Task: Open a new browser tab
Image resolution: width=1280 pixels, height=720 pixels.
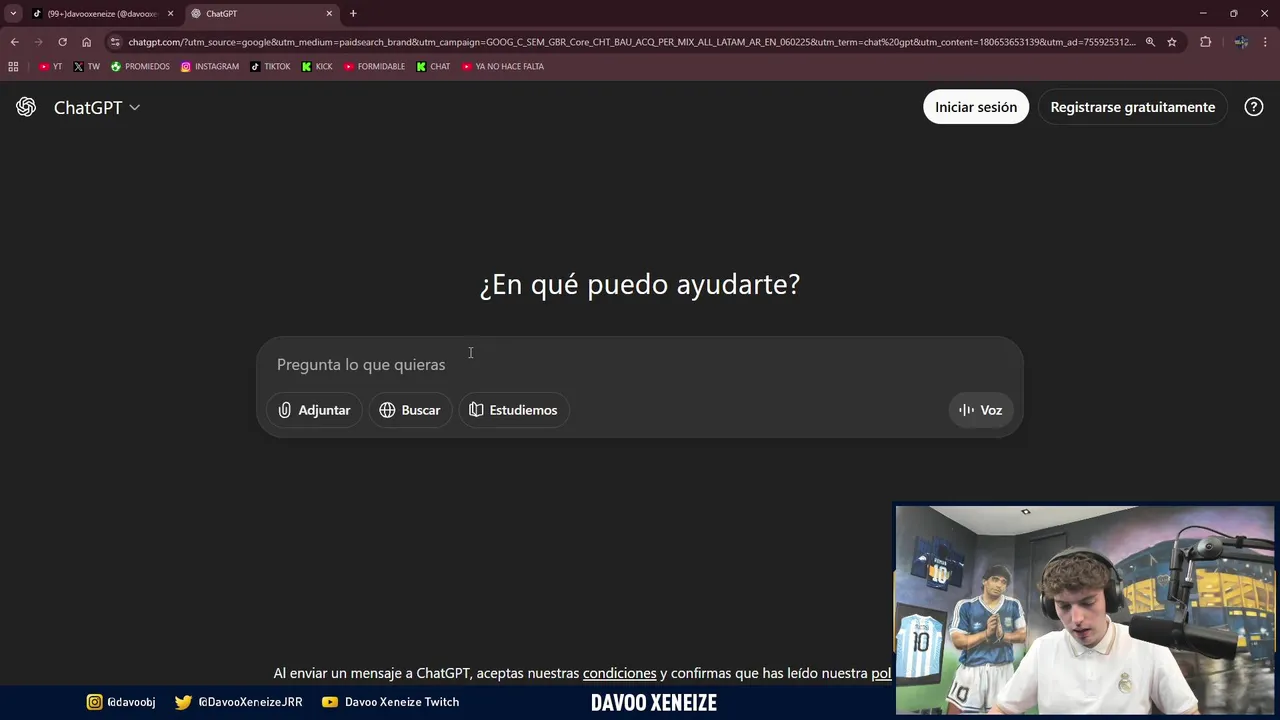Action: pyautogui.click(x=353, y=13)
